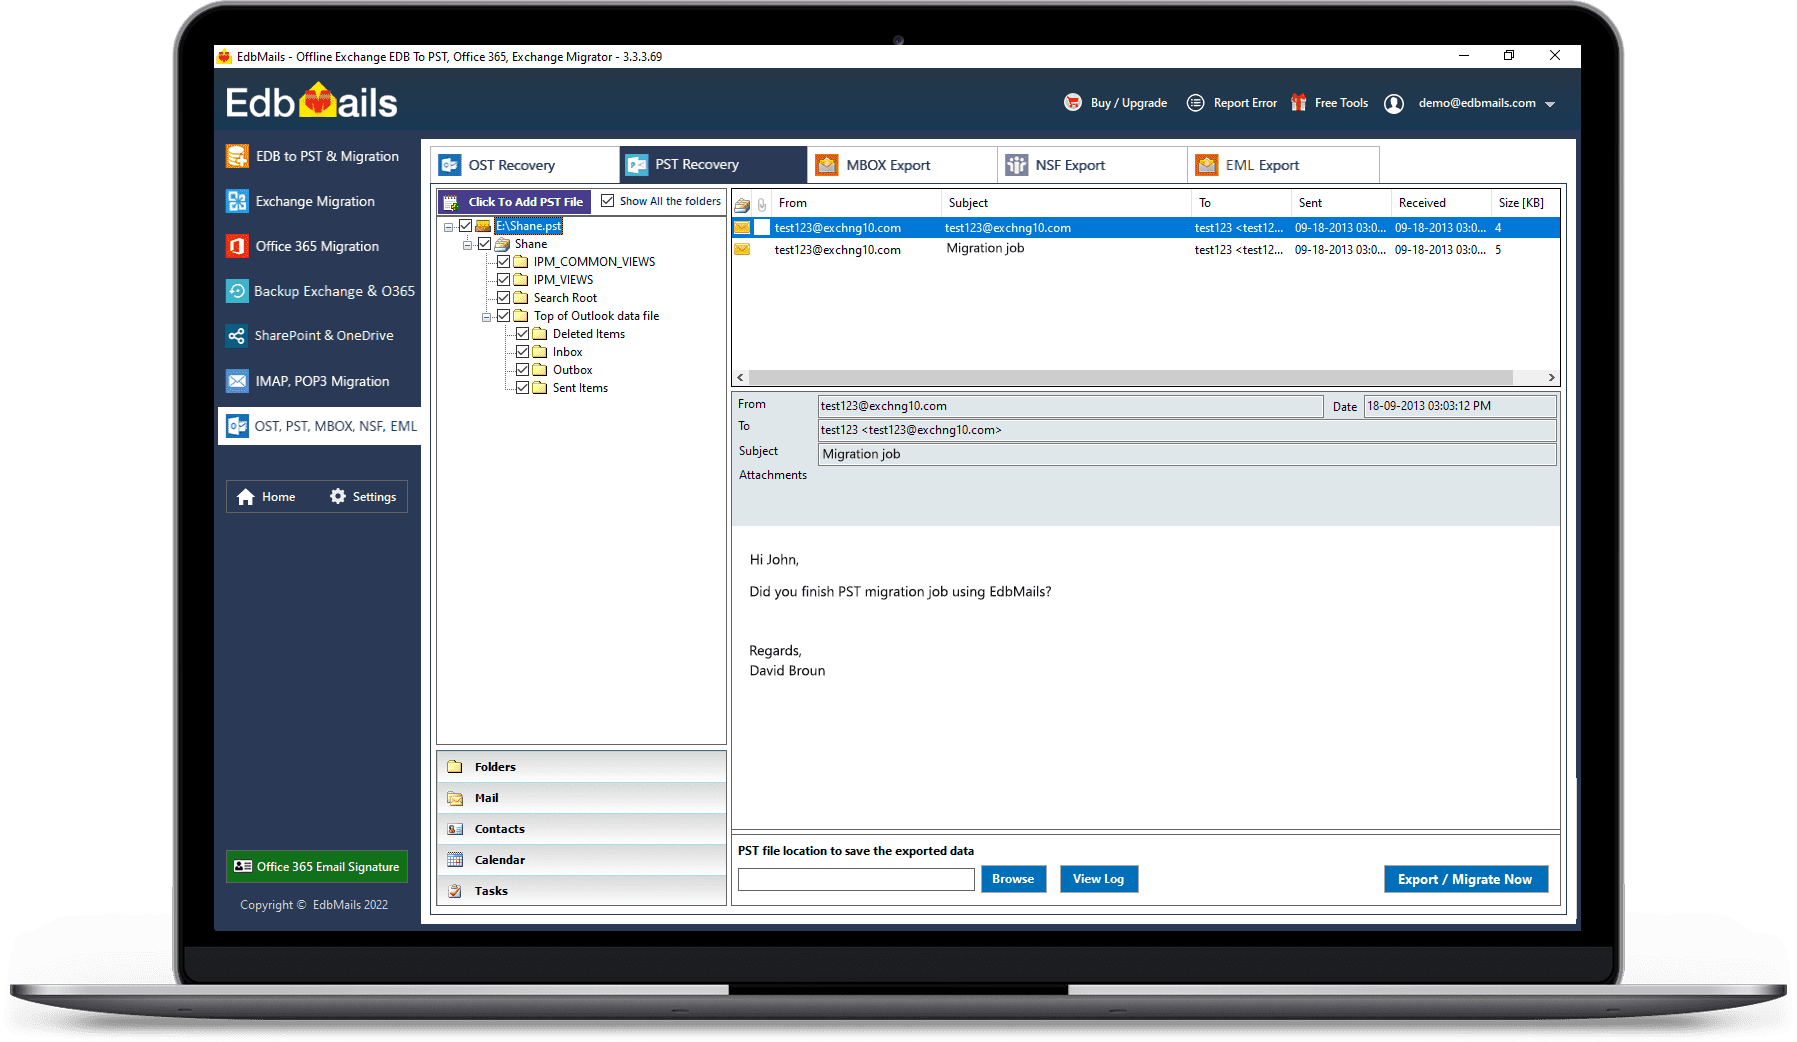Click the Contacts pane icon
Screen dimensions: 1797x1042
455,829
